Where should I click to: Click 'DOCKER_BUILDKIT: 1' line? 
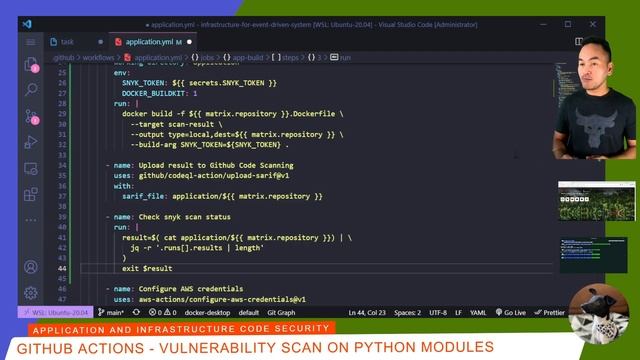pos(159,93)
